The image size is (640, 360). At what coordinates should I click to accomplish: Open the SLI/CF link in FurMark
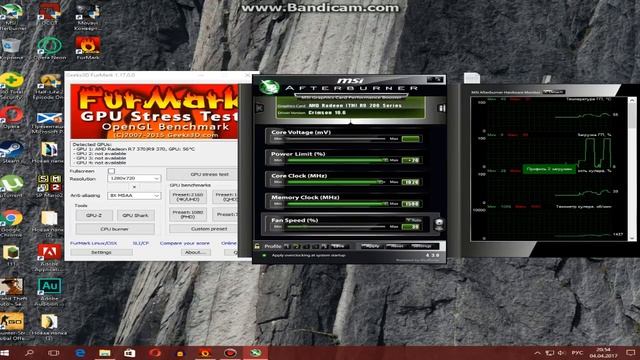point(141,243)
